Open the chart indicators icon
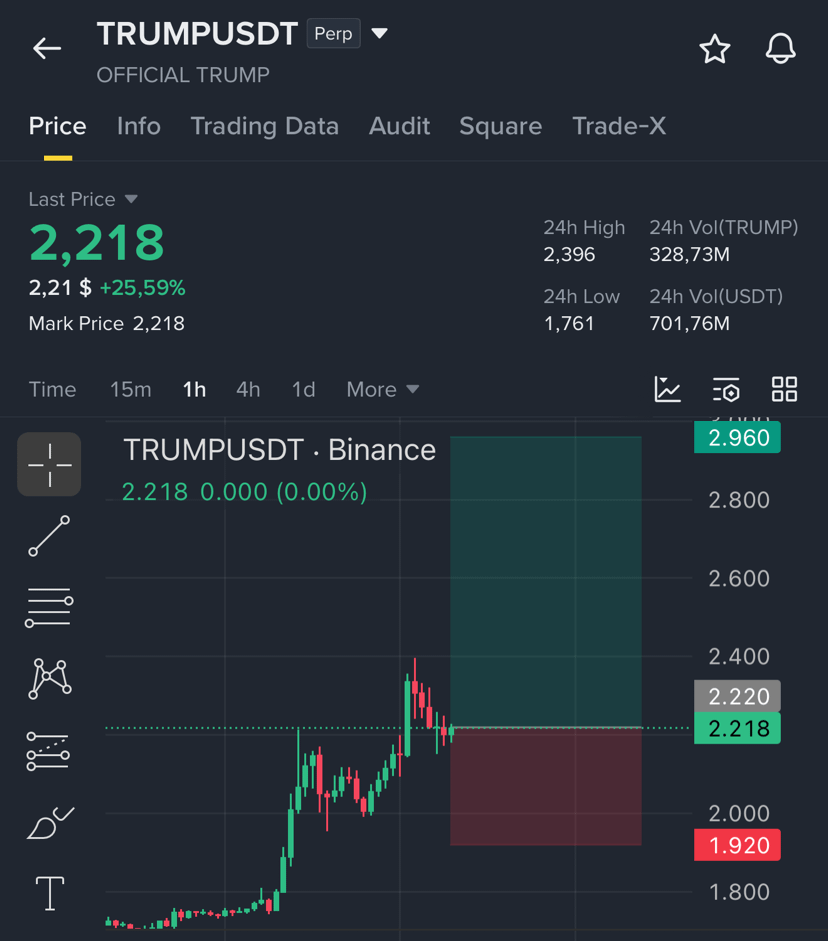The height and width of the screenshot is (941, 828). [x=667, y=389]
